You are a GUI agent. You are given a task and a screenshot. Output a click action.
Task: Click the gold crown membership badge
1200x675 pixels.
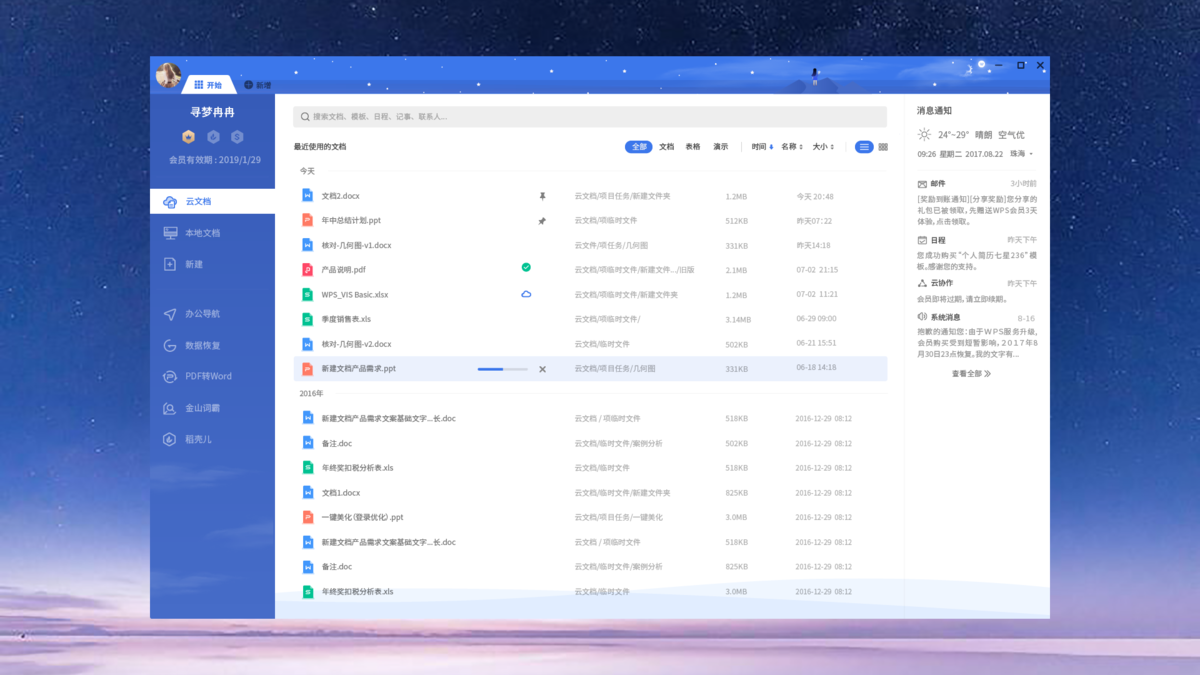pos(188,137)
